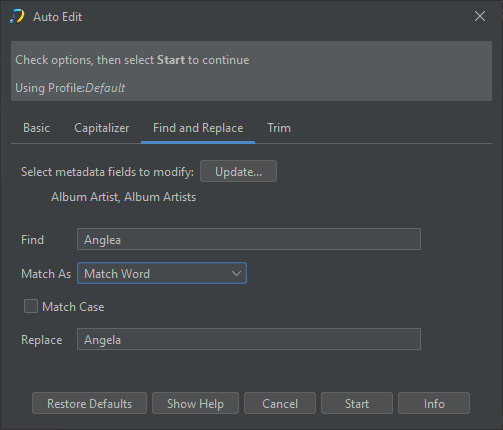
Task: Cancel the Auto Edit operation
Action: pos(280,403)
